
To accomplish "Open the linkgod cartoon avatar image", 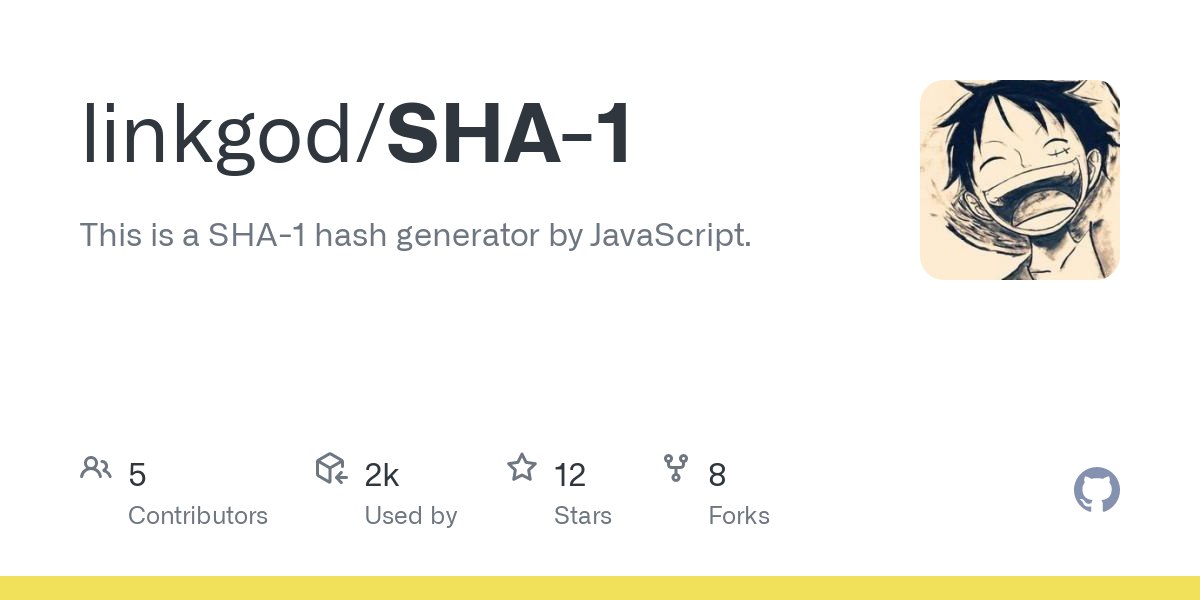I will tap(1019, 180).
